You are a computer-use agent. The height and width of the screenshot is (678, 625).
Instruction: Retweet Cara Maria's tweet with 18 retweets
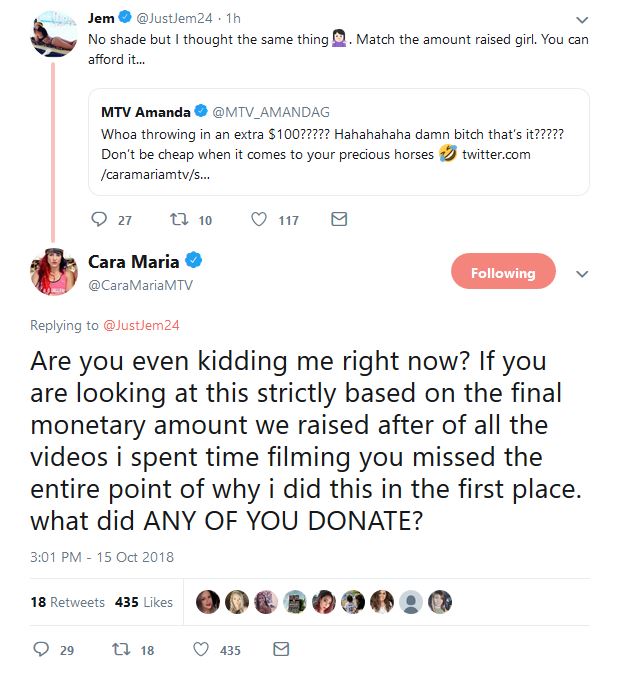point(121,650)
